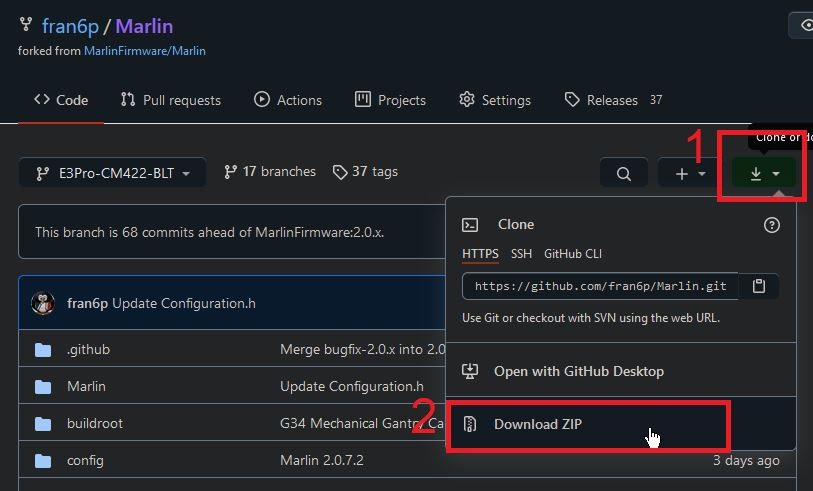Open the E3Pro-CM422-BLT branch dropdown
Viewport: 813px width, 491px height.
pos(112,173)
